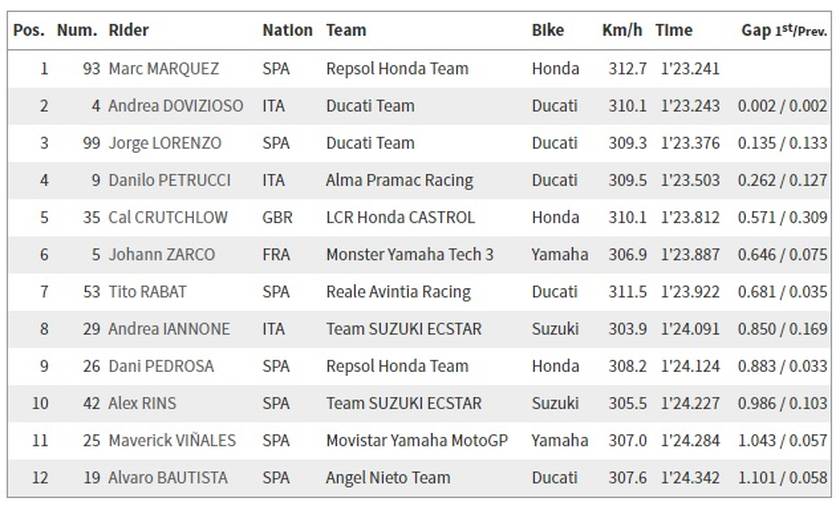The width and height of the screenshot is (840, 506).
Task: Click the Johann ZARCO rider name
Action: click(x=161, y=254)
